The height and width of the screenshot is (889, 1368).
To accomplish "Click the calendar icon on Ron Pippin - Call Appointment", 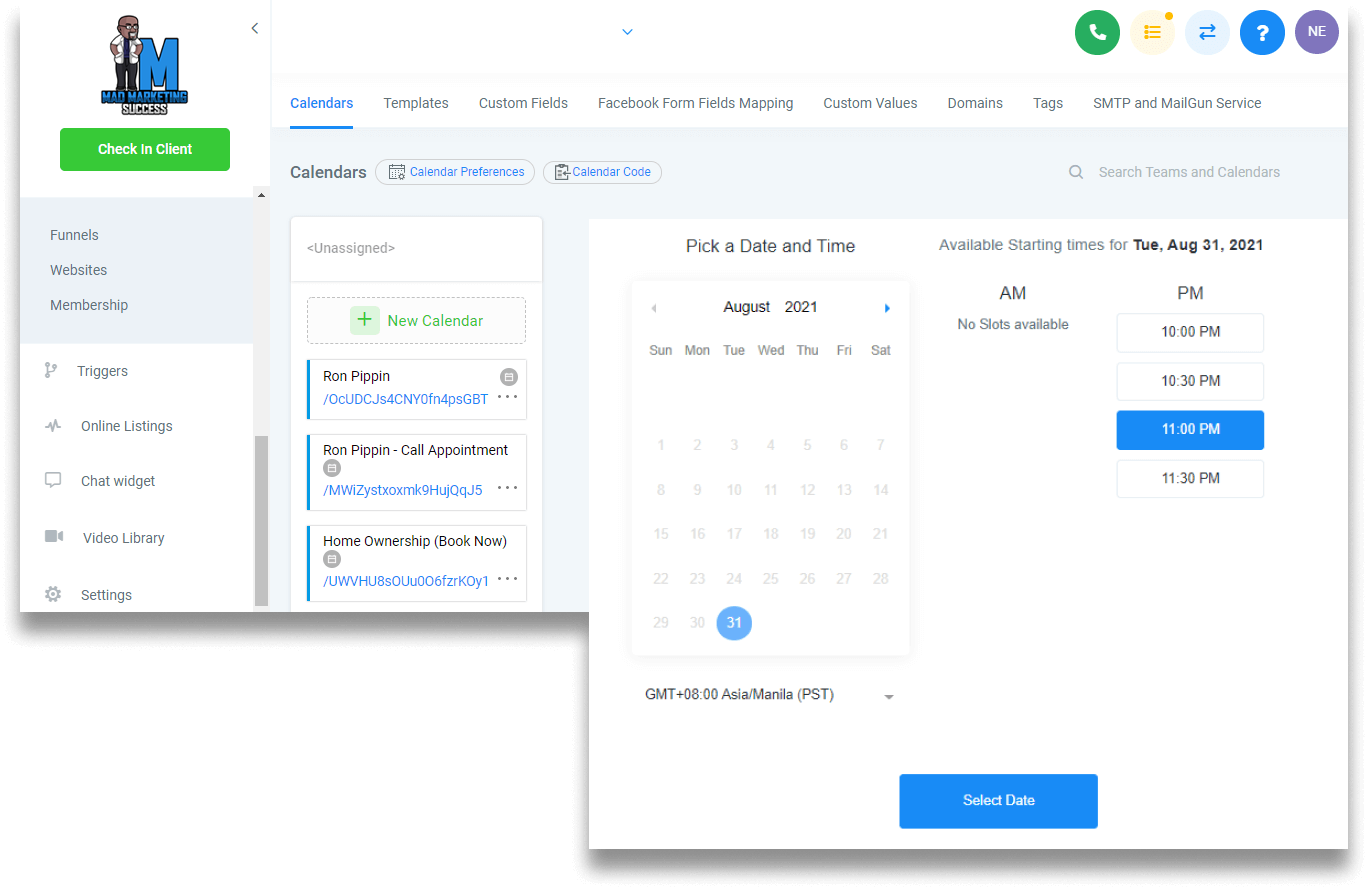I will pos(332,468).
